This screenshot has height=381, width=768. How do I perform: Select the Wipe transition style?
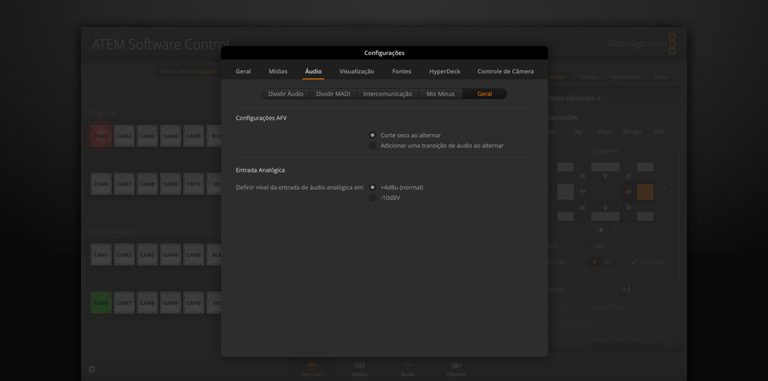tap(604, 132)
